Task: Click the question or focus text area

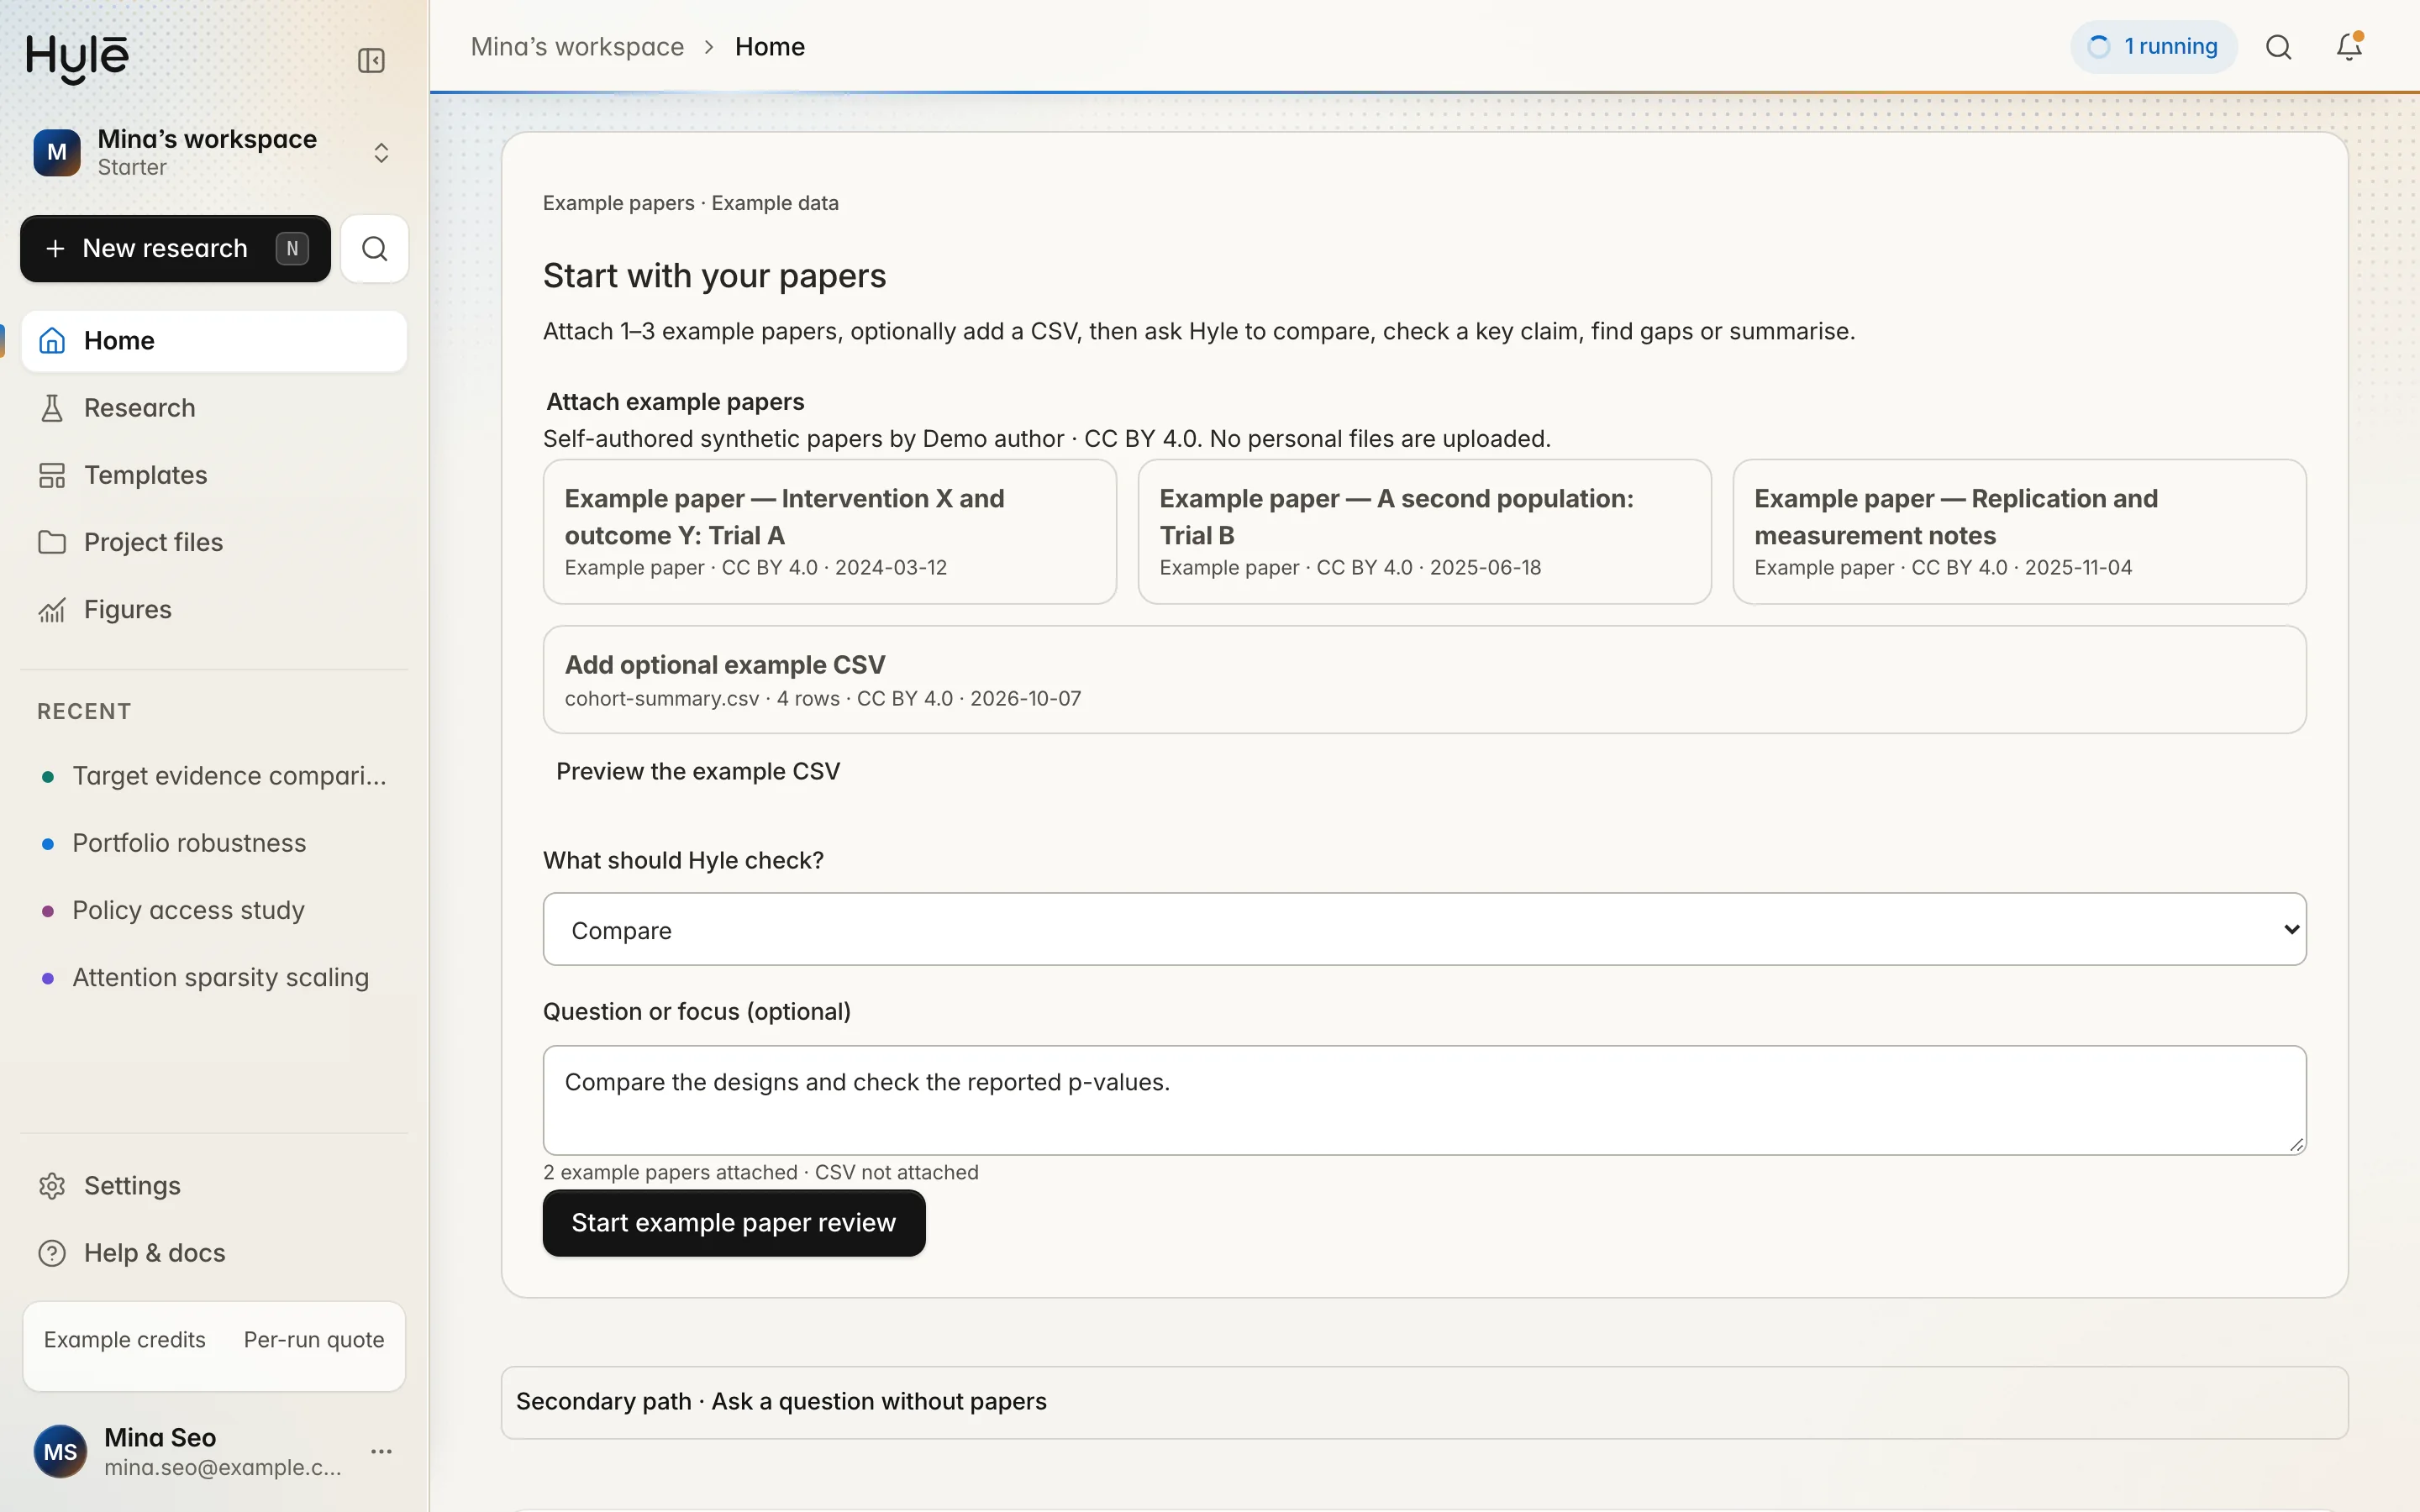Action: [x=1424, y=1100]
